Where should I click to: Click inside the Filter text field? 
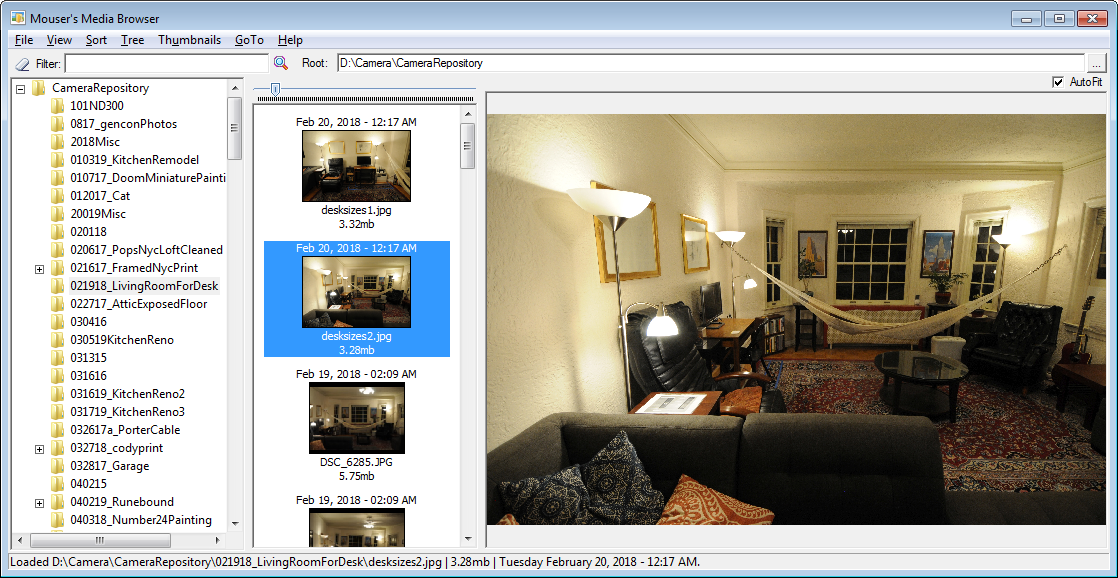pyautogui.click(x=167, y=63)
